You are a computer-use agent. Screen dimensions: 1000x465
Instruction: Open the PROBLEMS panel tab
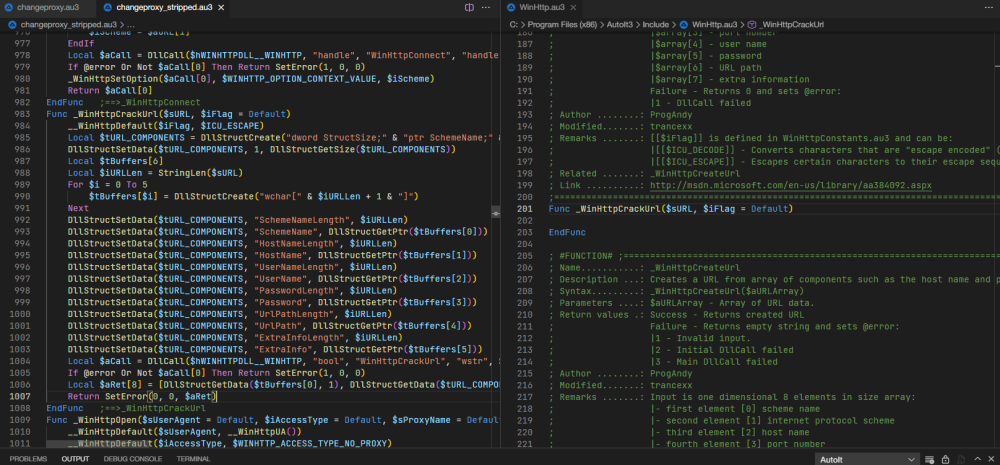[x=28, y=459]
